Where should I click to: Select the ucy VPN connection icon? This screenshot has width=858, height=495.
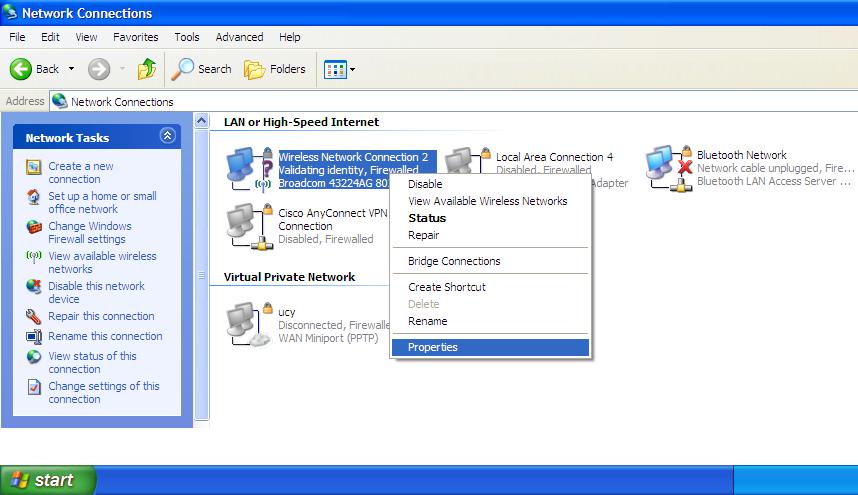coord(250,324)
